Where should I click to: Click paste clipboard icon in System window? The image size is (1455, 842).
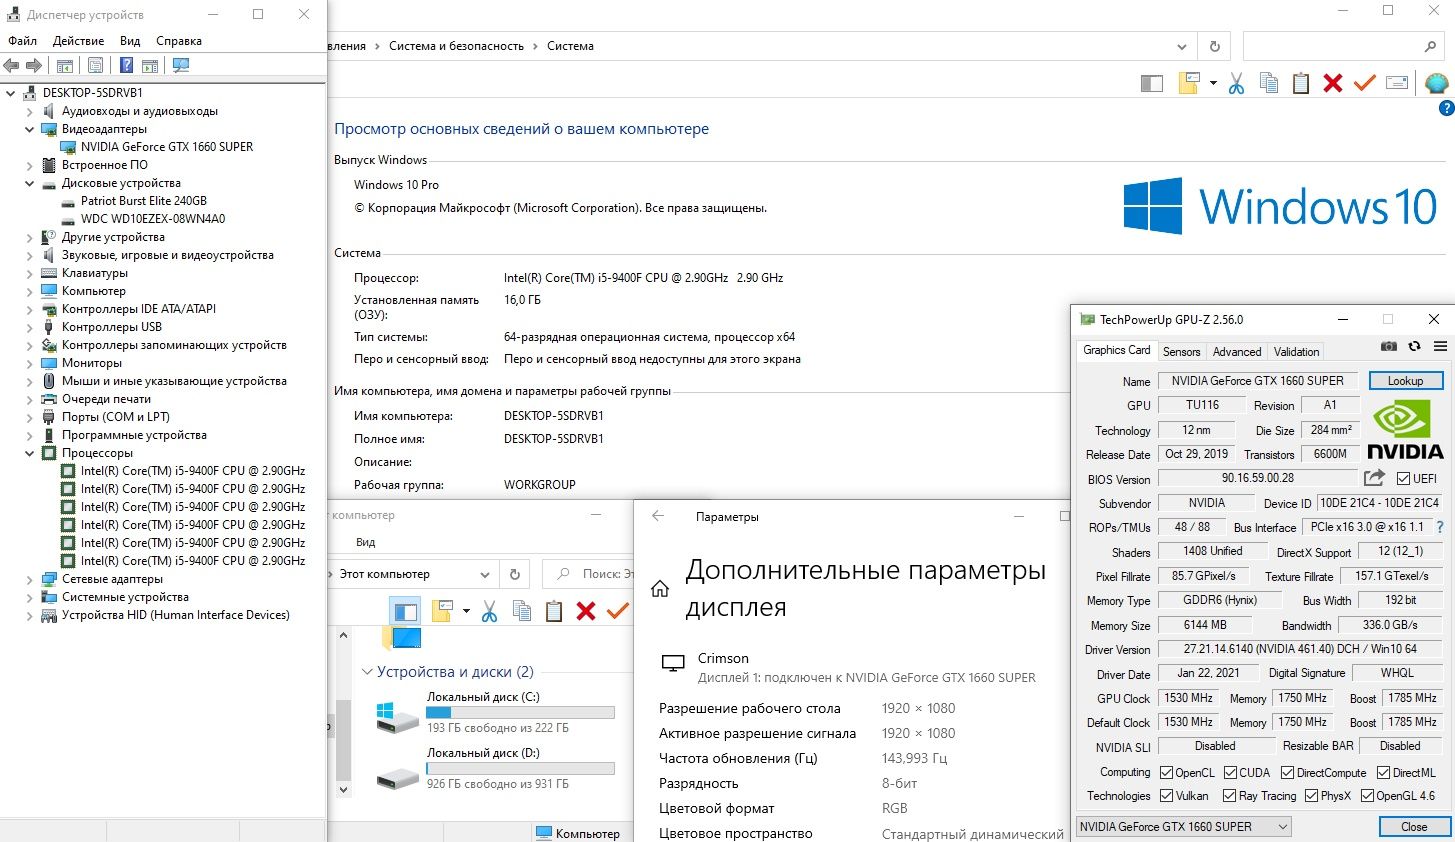click(1301, 83)
